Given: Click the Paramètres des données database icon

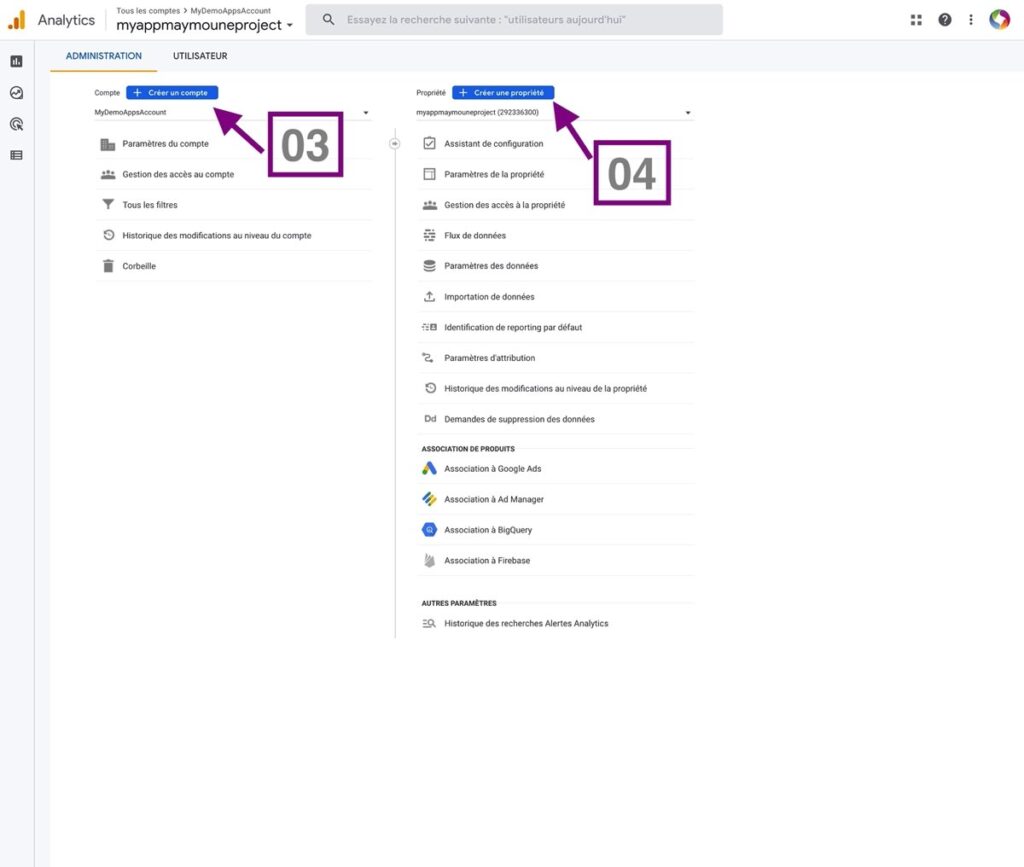Looking at the screenshot, I should coord(429,266).
